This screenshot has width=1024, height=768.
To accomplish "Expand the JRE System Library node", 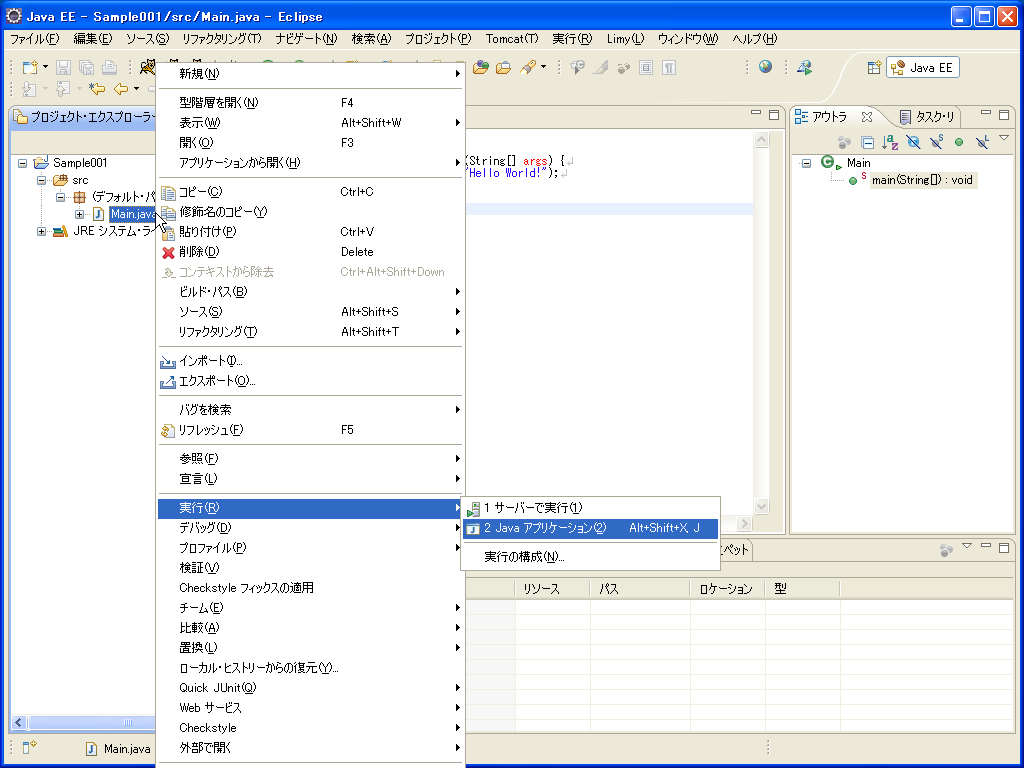I will click(41, 231).
